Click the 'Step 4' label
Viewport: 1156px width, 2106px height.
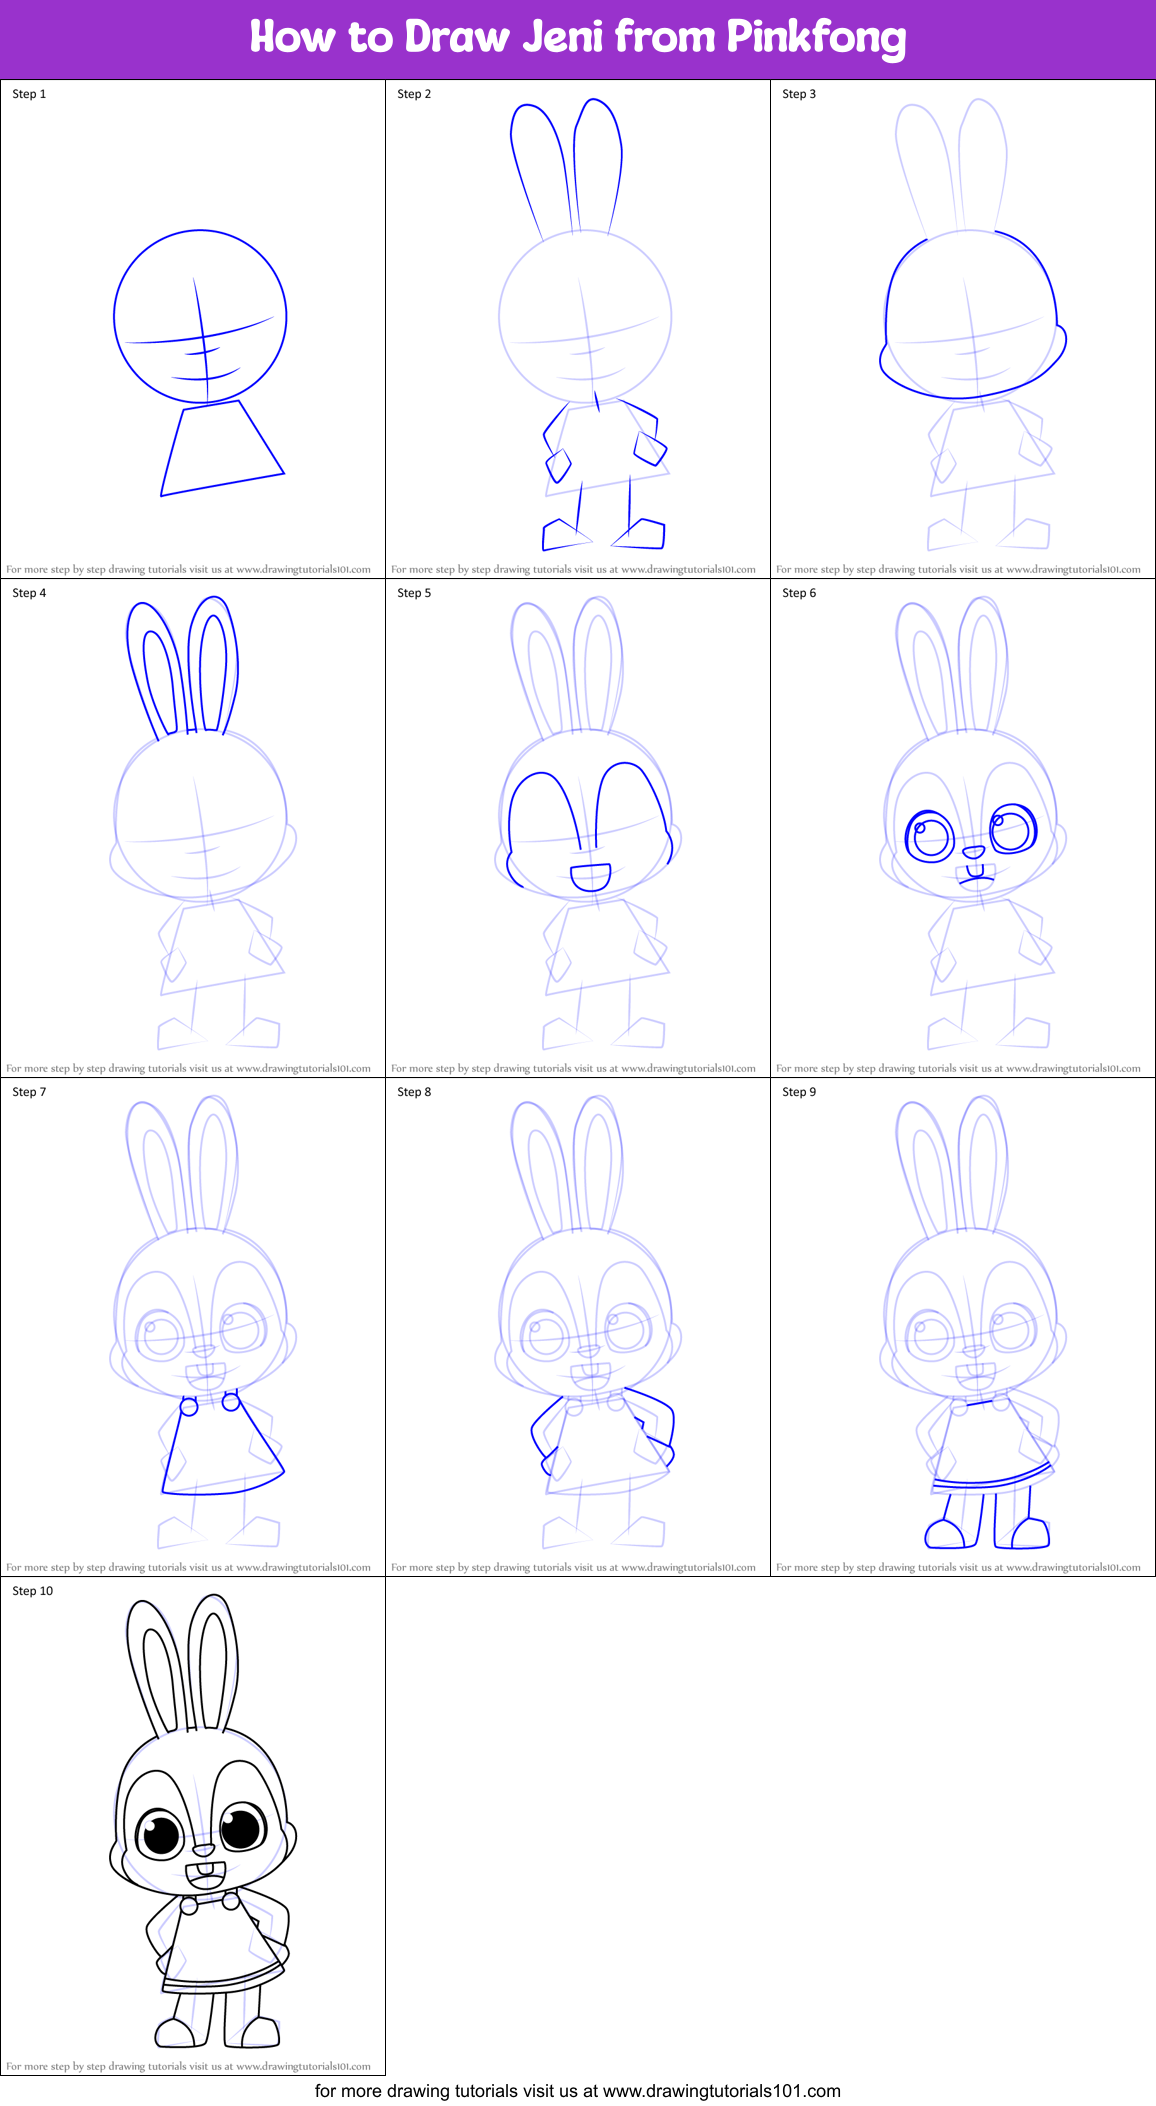pos(29,593)
